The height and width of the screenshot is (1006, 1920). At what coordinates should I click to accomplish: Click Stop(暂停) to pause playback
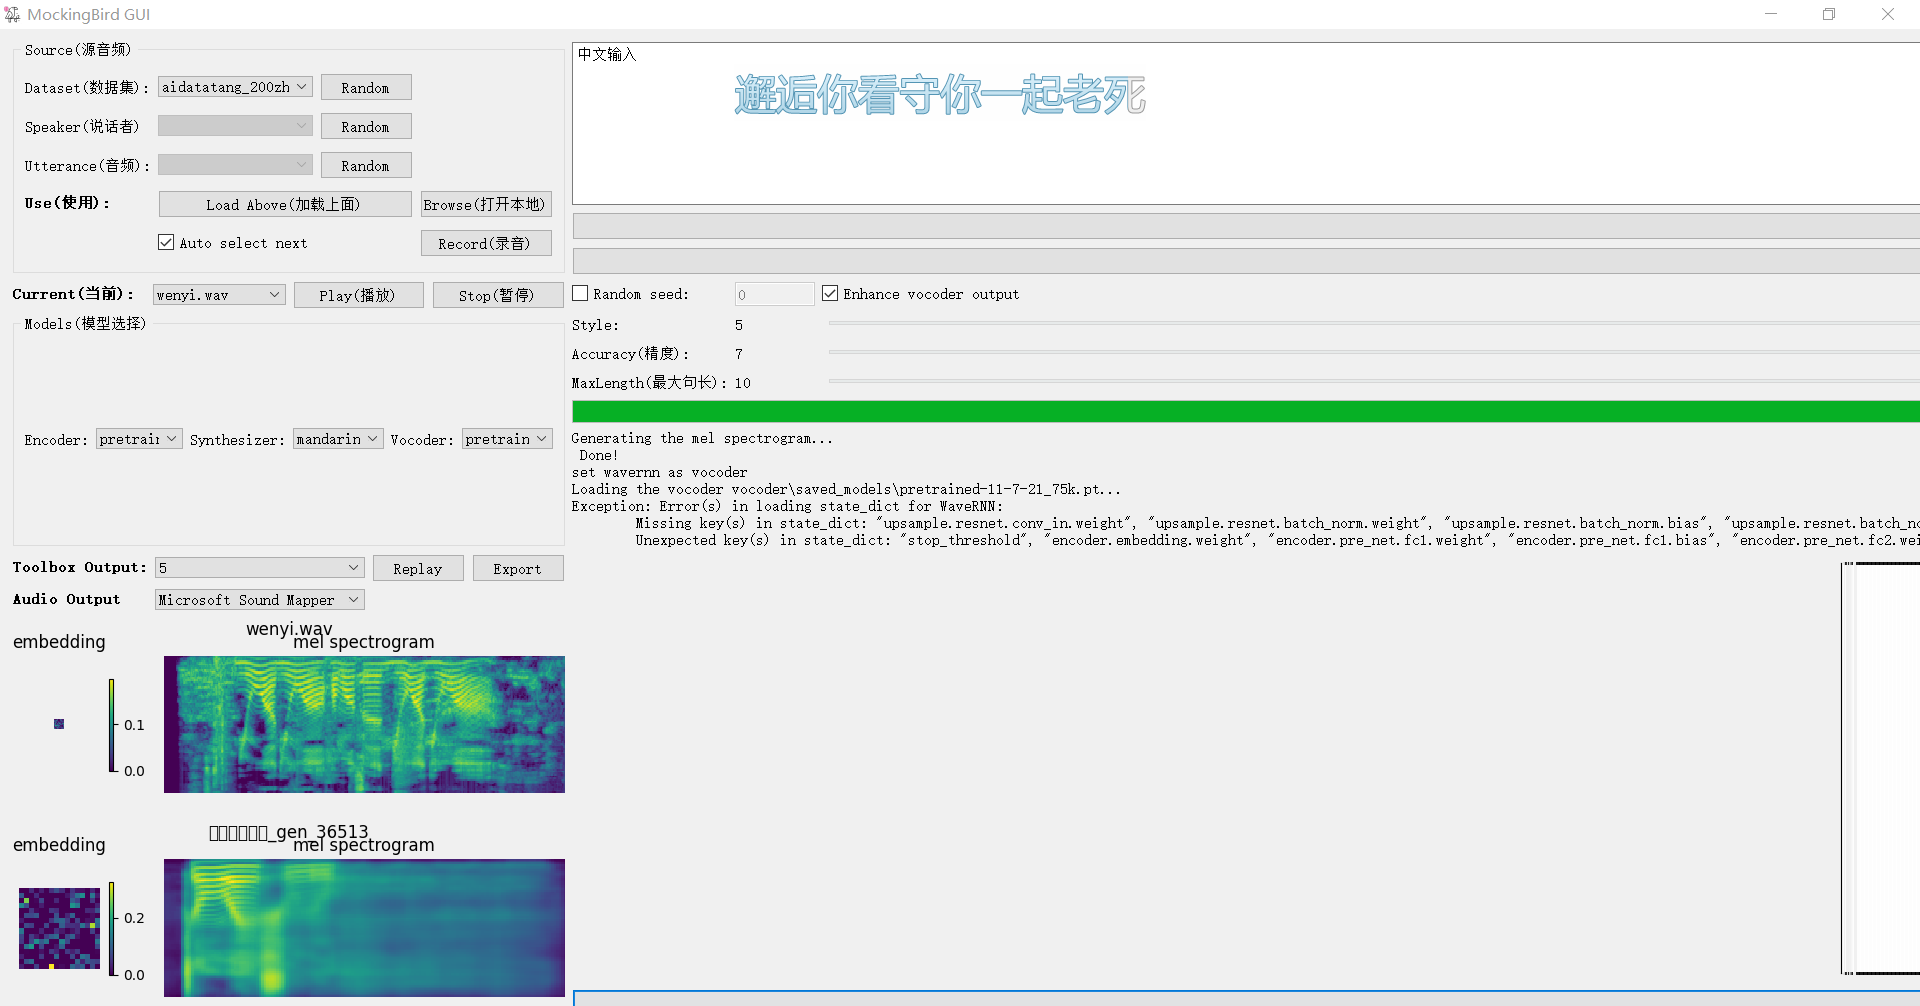[x=497, y=294]
